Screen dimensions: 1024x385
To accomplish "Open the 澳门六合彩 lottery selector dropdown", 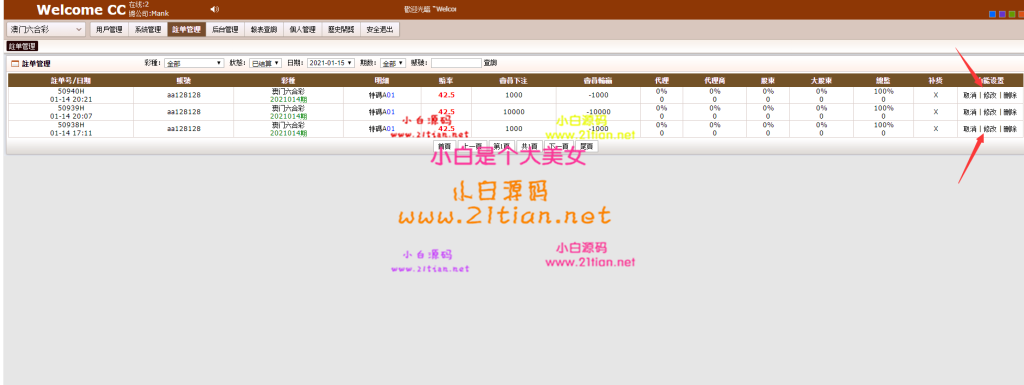I will pos(46,29).
